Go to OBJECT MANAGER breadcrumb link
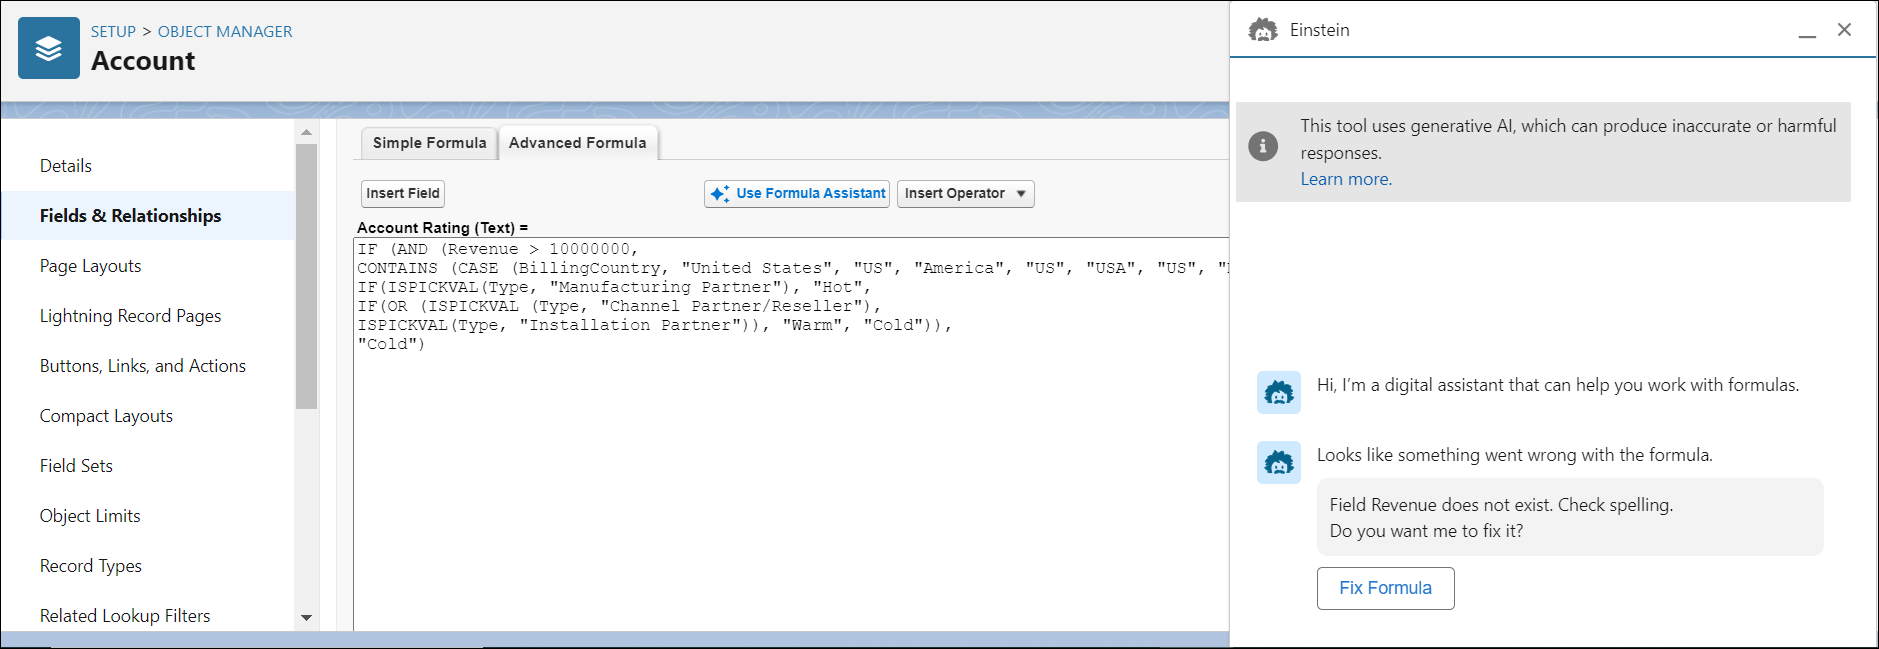This screenshot has height=649, width=1879. (x=225, y=32)
